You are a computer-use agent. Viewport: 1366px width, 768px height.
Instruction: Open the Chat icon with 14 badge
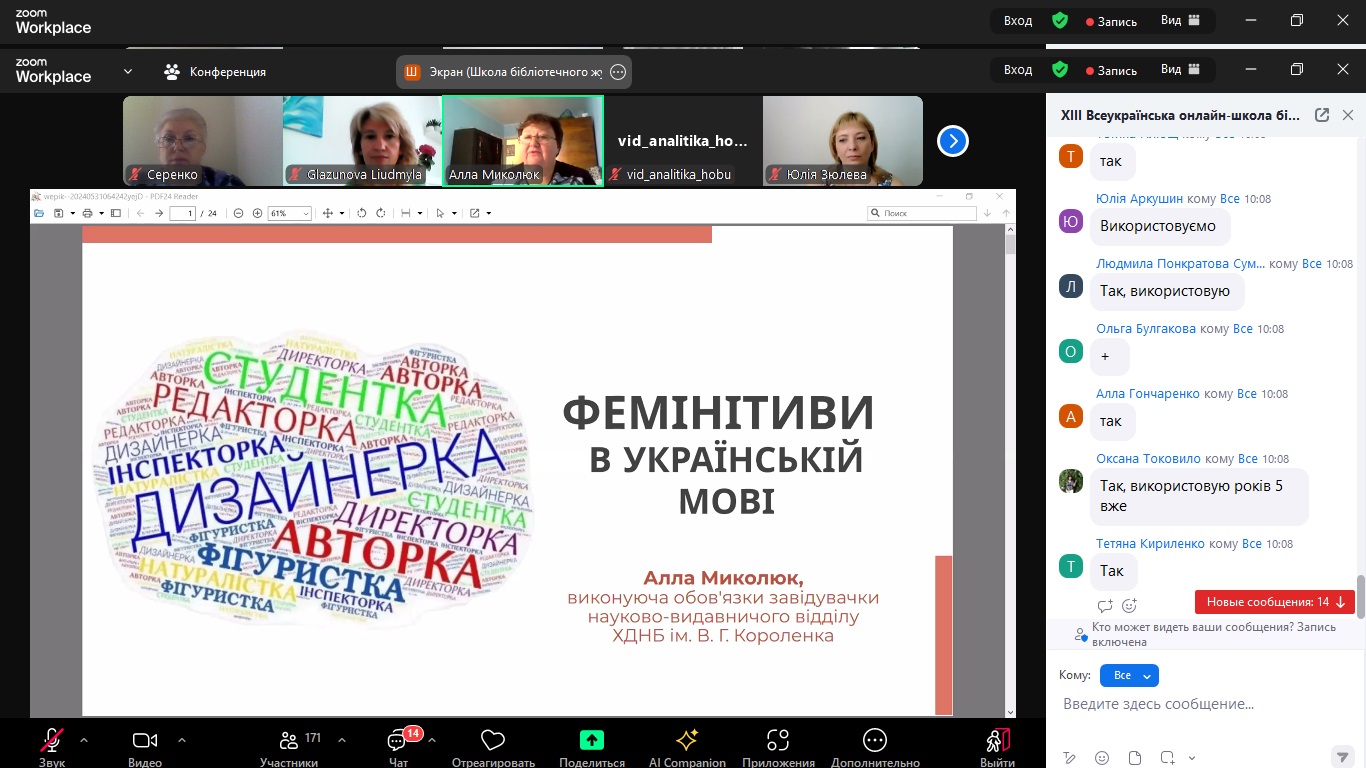pyautogui.click(x=397, y=741)
